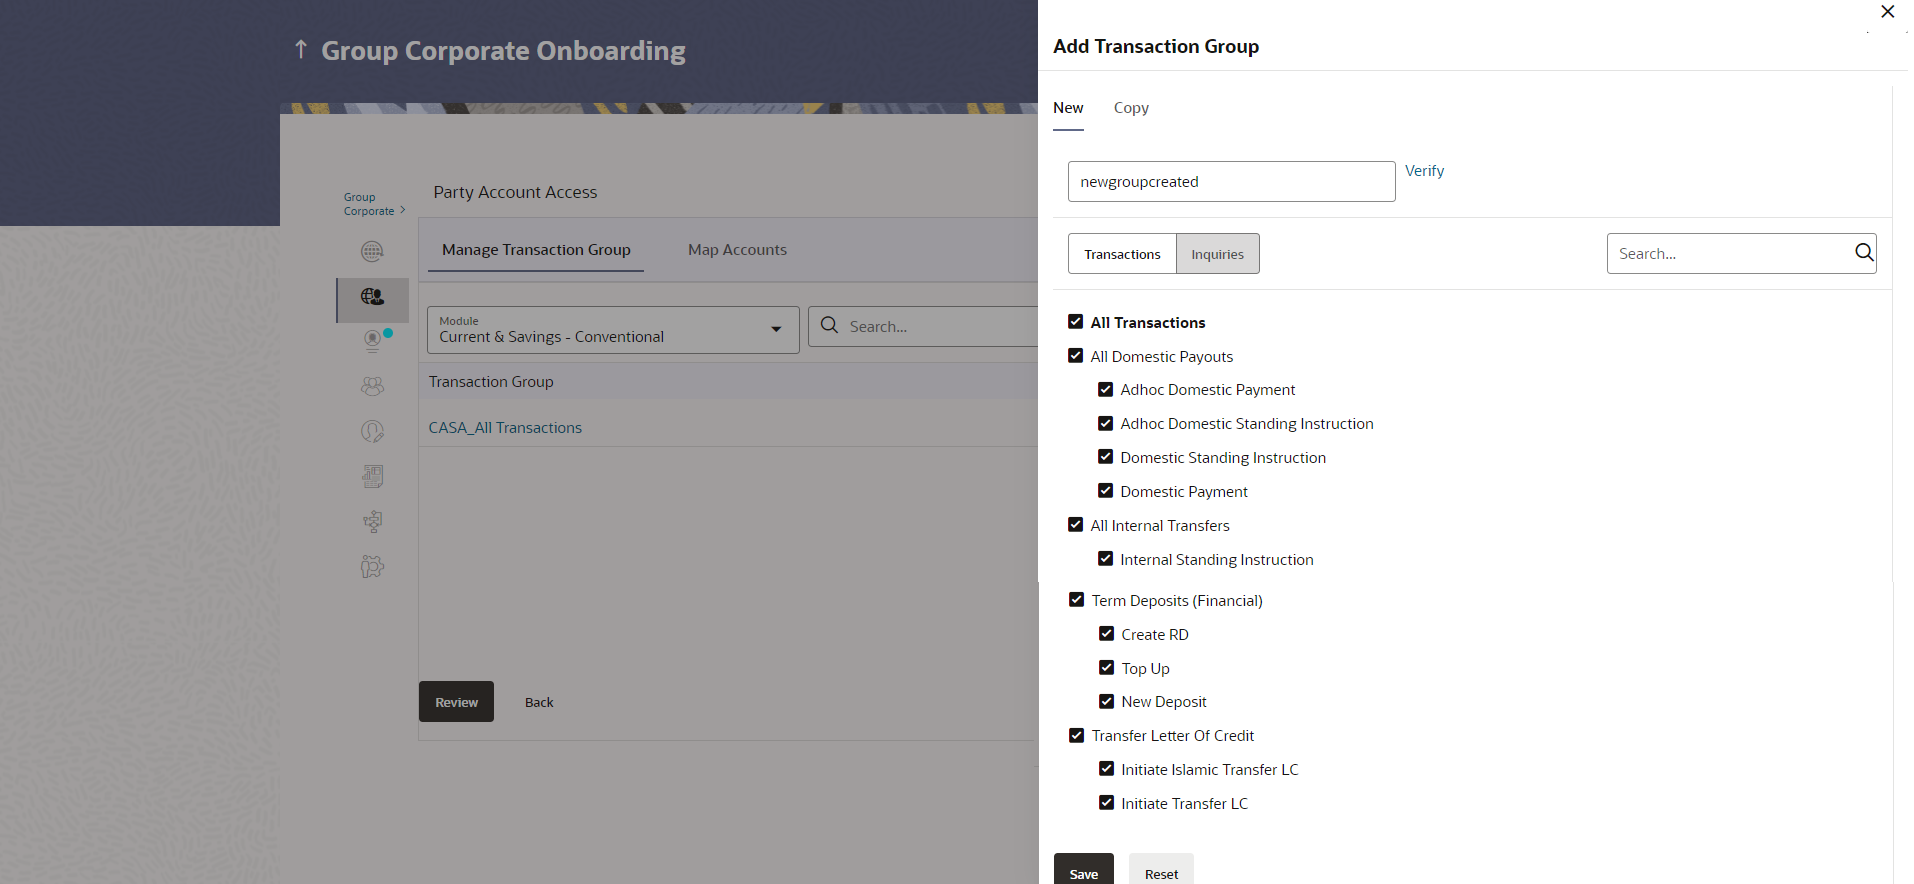
Task: Toggle the Adhoc Domestic Payment checkbox
Action: click(1106, 390)
